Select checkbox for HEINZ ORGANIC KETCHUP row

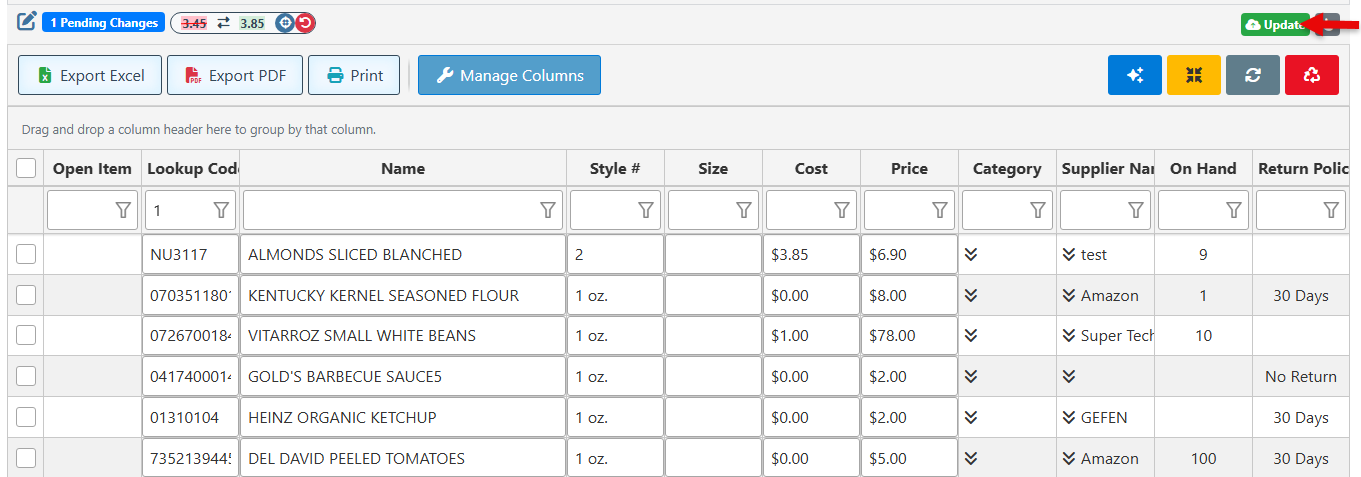point(26,417)
